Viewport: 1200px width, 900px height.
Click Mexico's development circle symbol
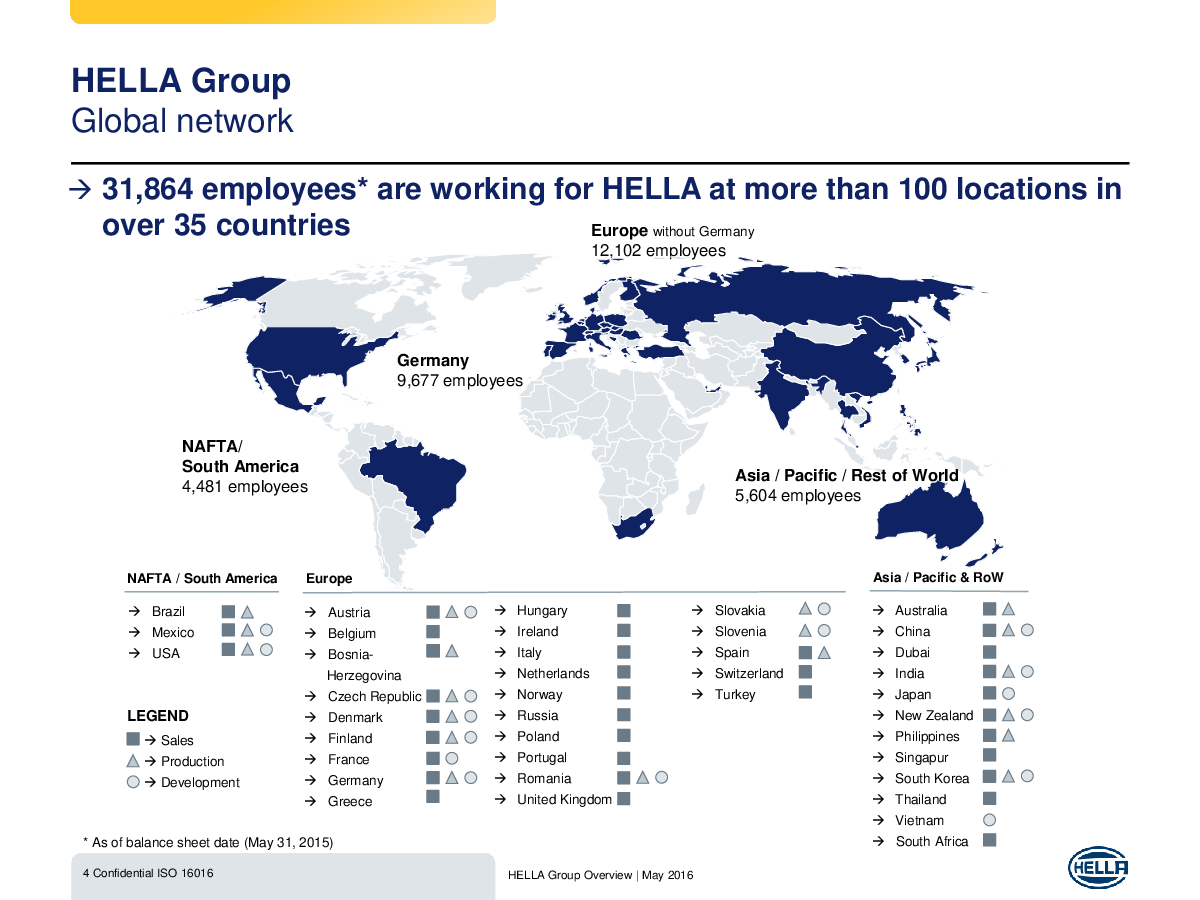click(x=266, y=631)
